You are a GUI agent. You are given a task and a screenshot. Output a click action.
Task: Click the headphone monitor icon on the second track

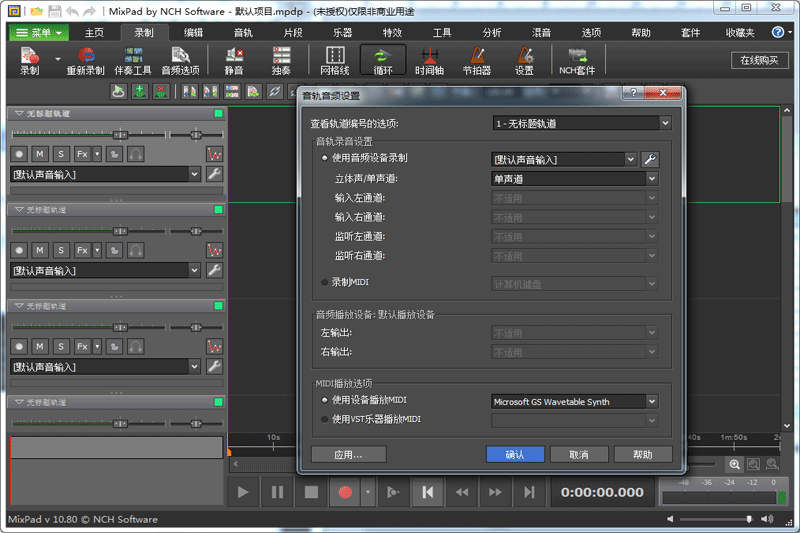click(136, 250)
